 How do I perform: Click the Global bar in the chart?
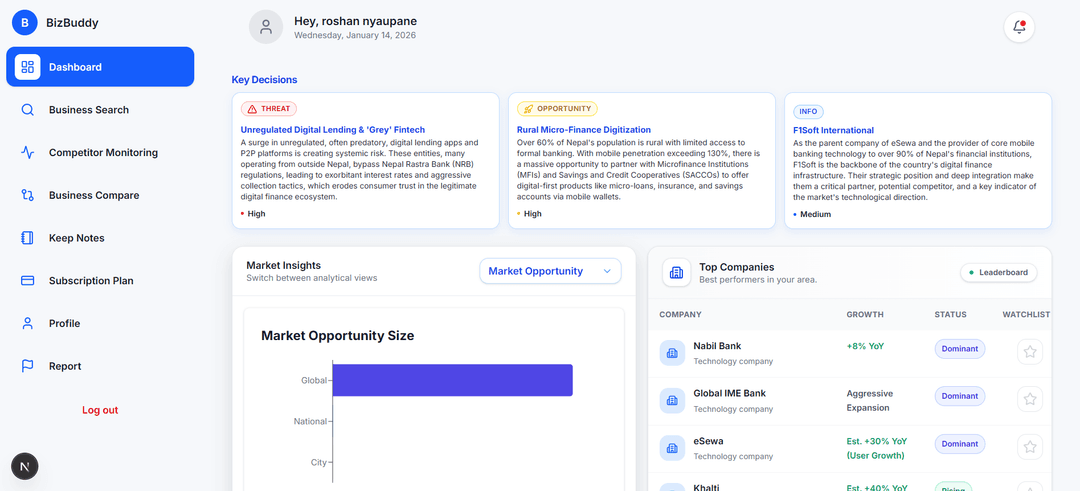[x=452, y=380]
